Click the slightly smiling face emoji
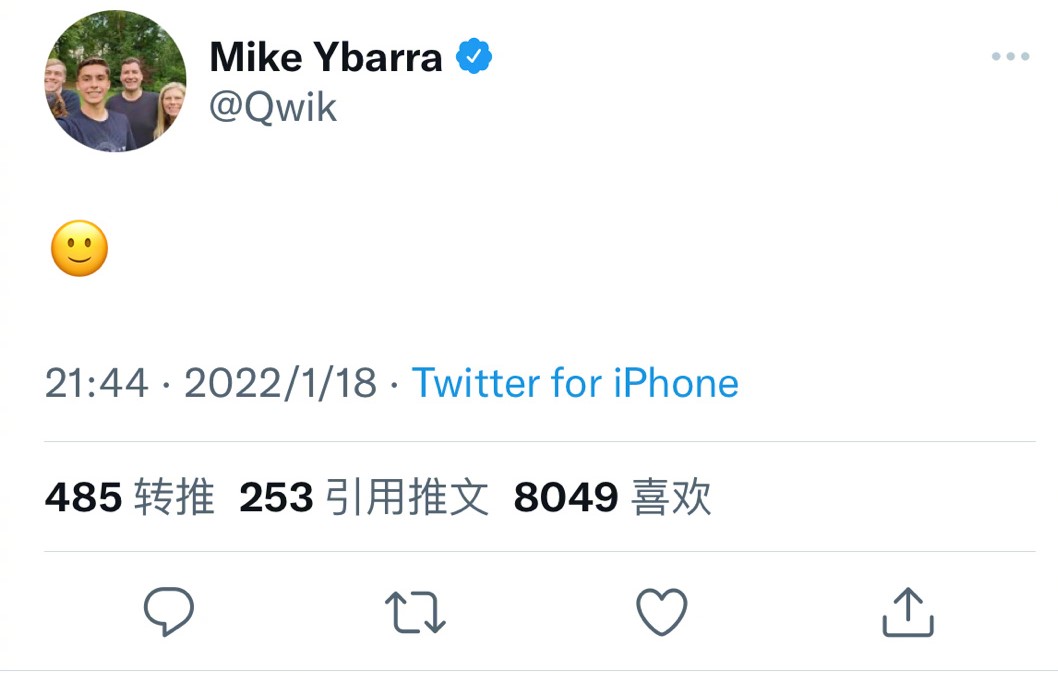Image resolution: width=1058 pixels, height=673 pixels. pyautogui.click(x=79, y=249)
